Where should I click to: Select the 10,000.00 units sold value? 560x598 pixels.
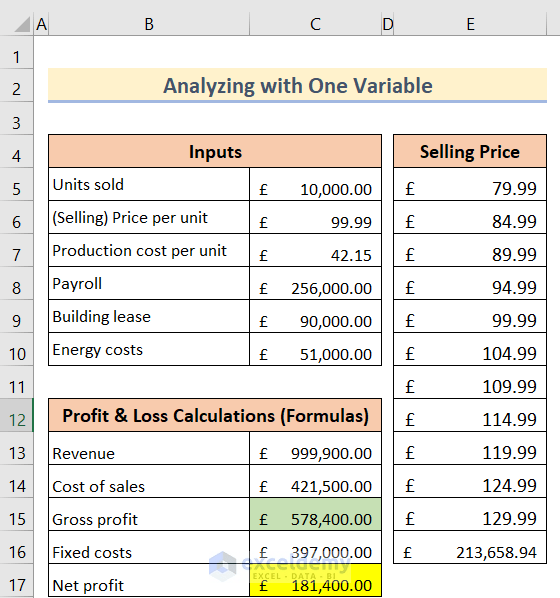[x=315, y=184]
